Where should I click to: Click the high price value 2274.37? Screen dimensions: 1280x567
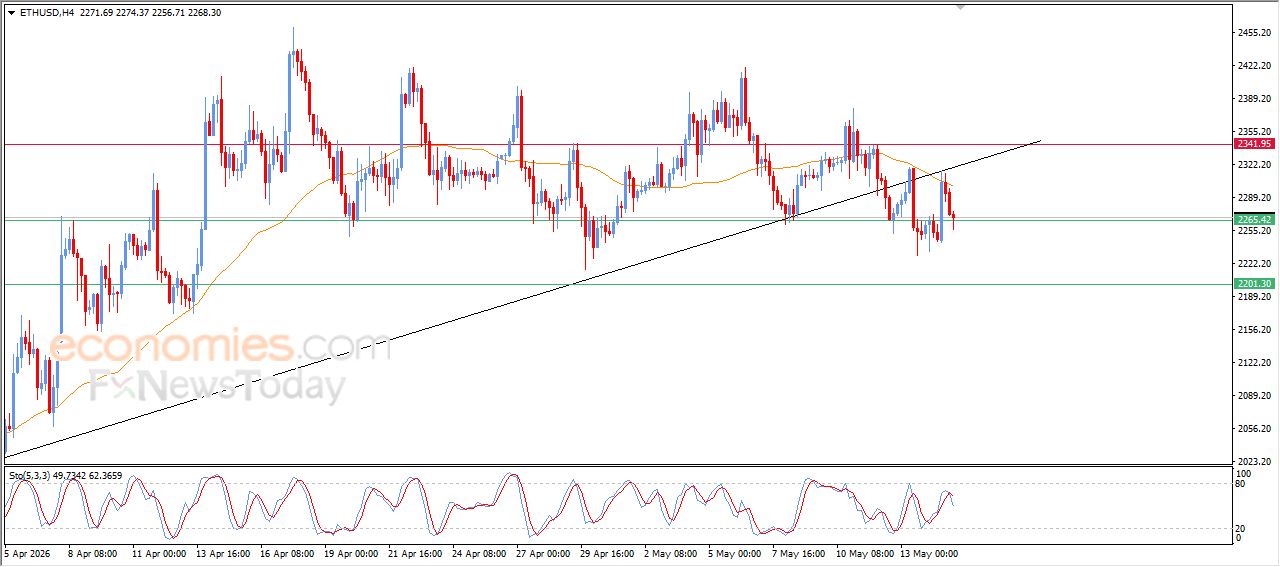click(131, 13)
